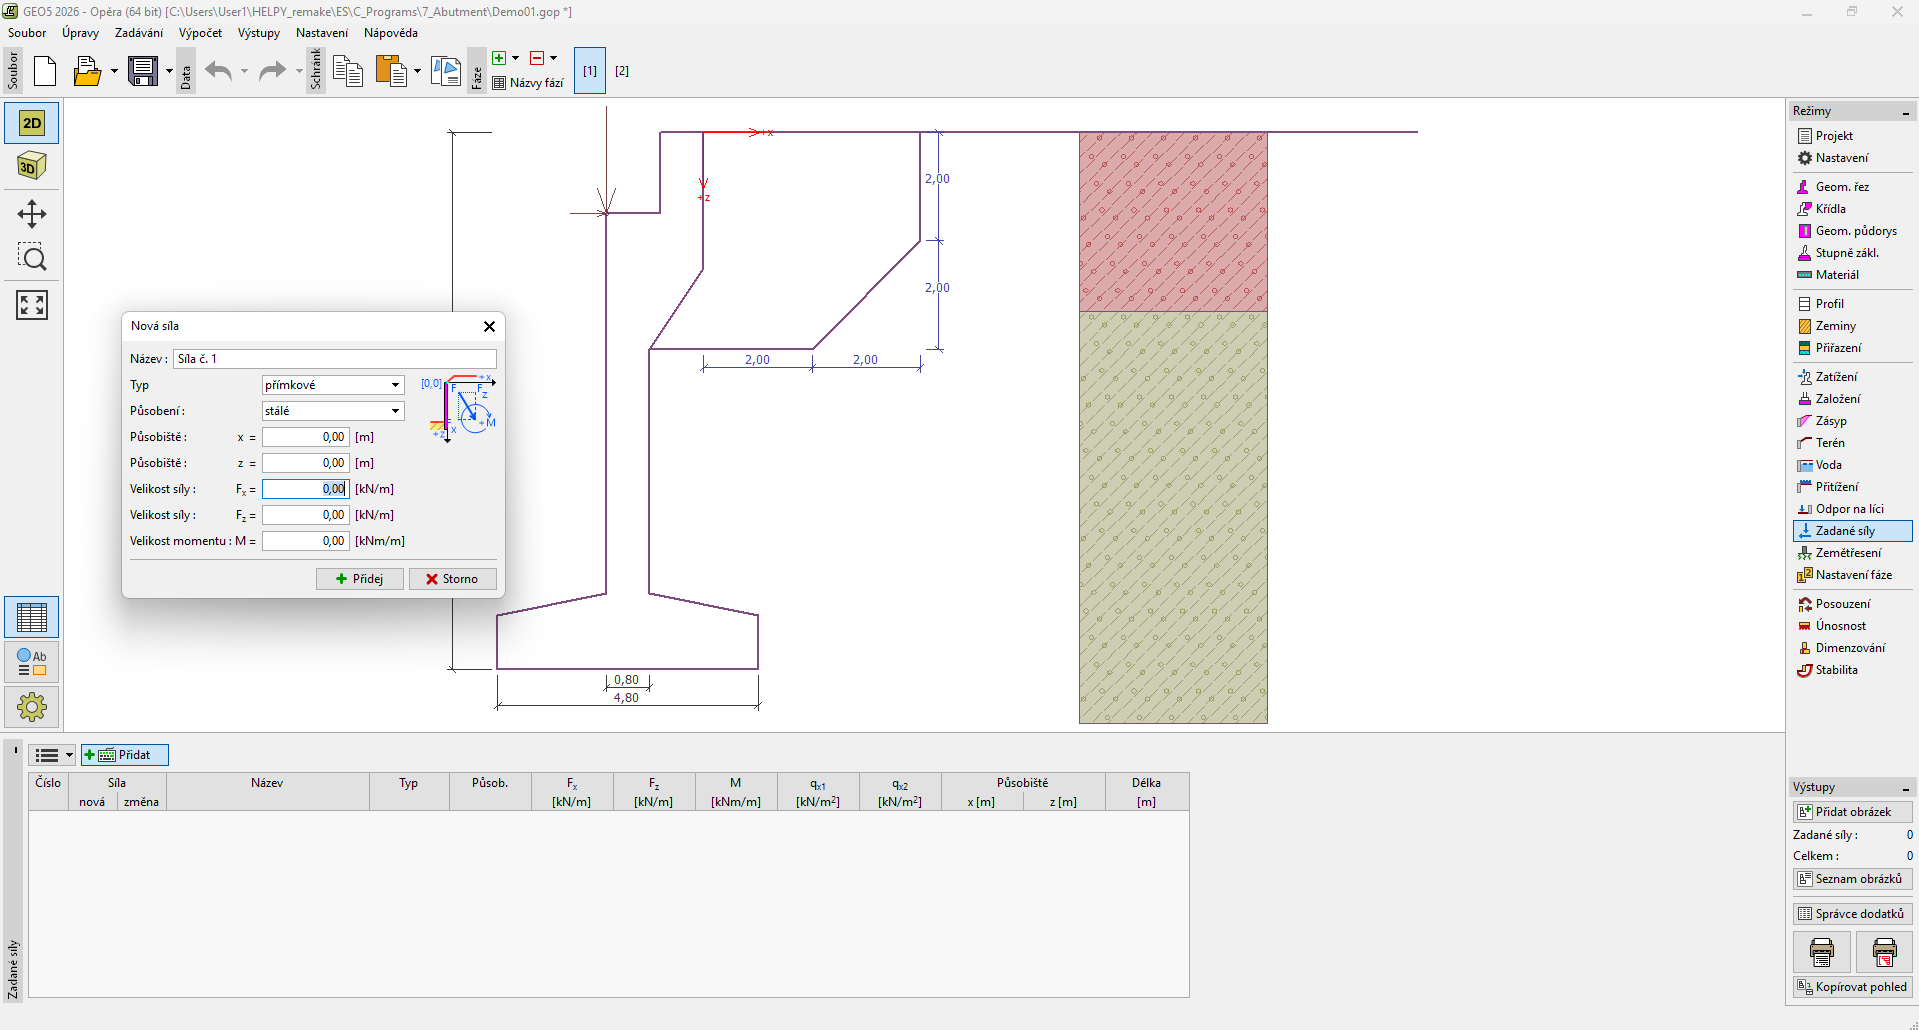1919x1030 pixels.
Task: Select construction stage tab [2]
Action: coord(622,71)
